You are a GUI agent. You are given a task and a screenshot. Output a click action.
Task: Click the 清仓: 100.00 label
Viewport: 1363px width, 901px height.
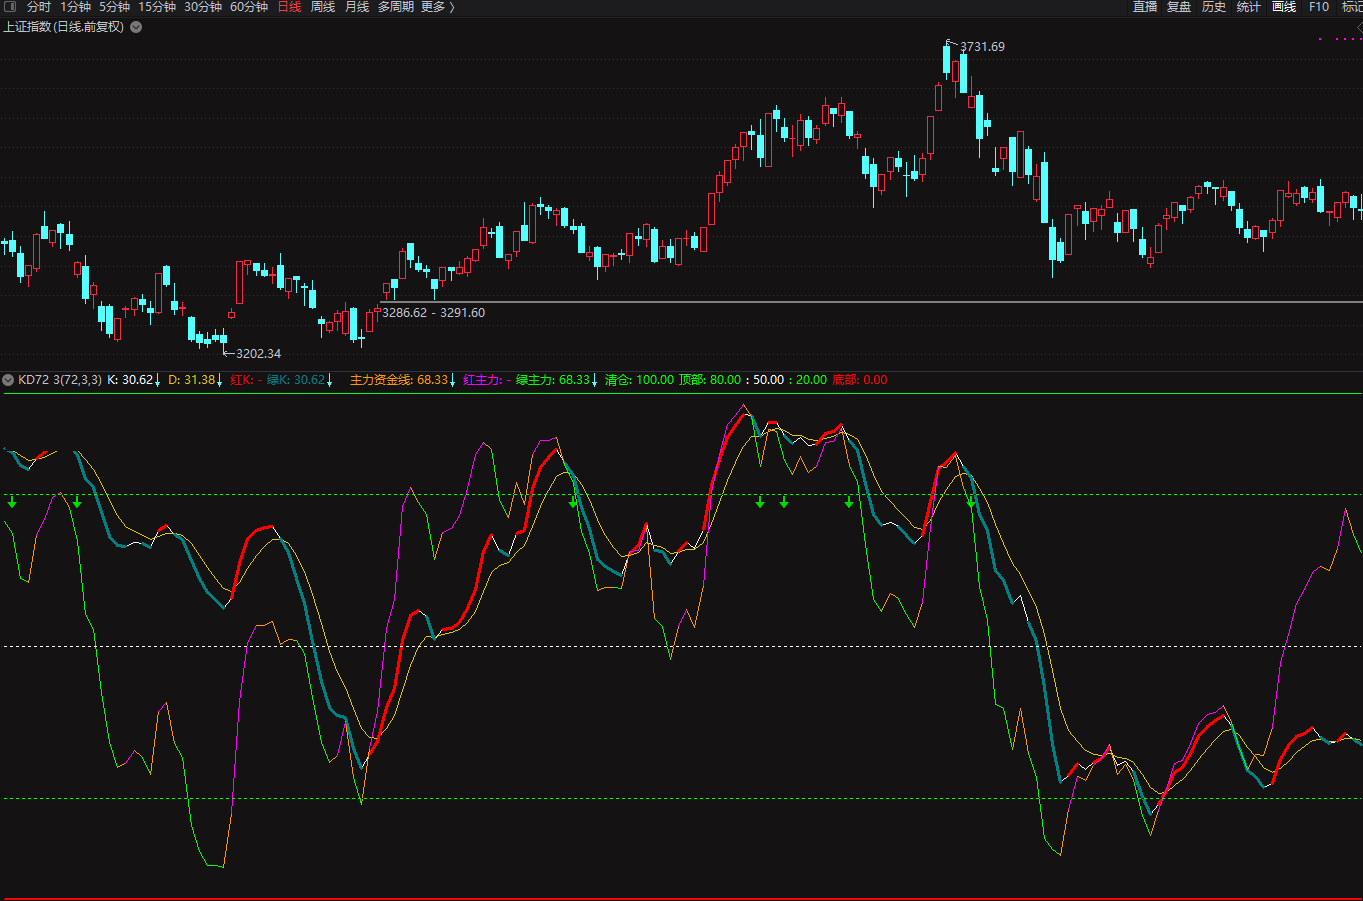point(639,380)
